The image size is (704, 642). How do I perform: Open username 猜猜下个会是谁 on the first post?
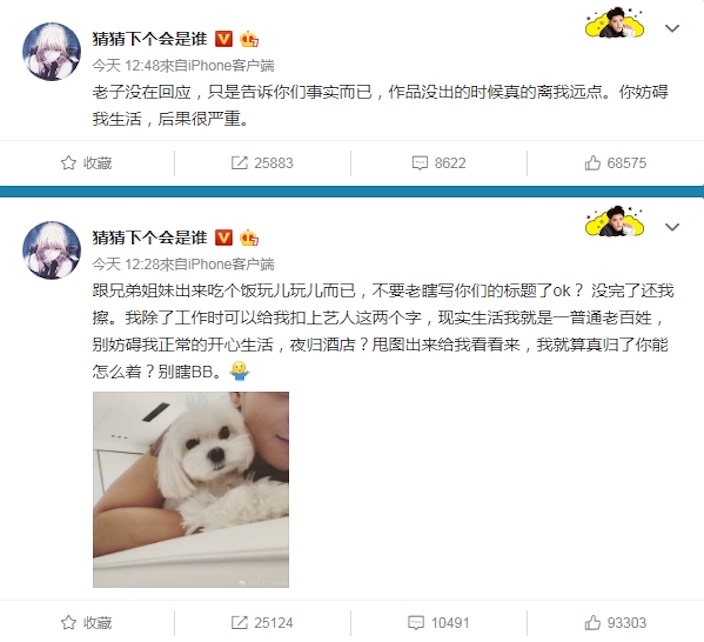(x=150, y=39)
